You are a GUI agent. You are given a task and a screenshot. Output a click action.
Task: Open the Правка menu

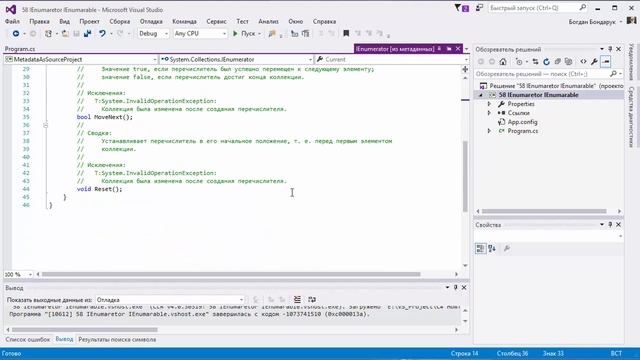click(x=39, y=21)
